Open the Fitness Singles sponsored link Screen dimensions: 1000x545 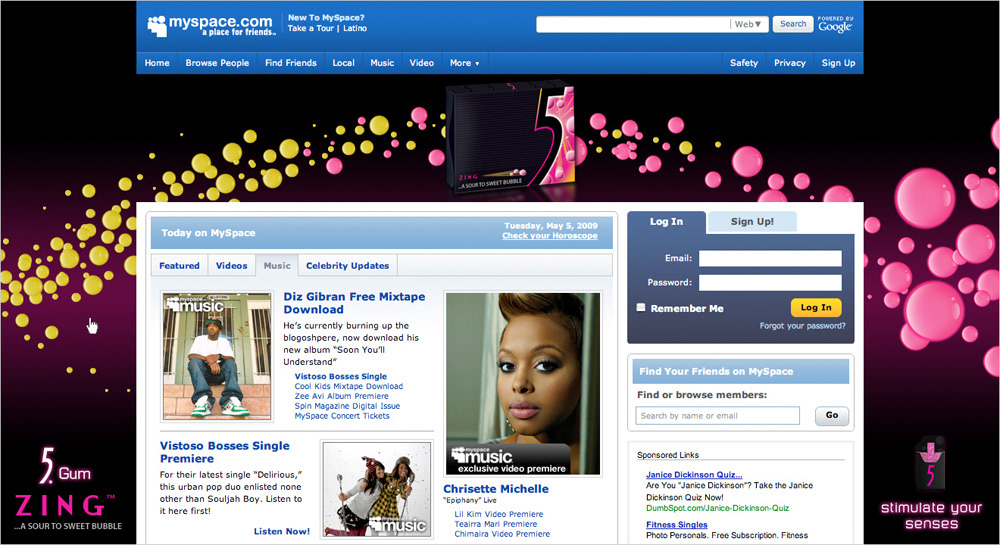click(677, 525)
